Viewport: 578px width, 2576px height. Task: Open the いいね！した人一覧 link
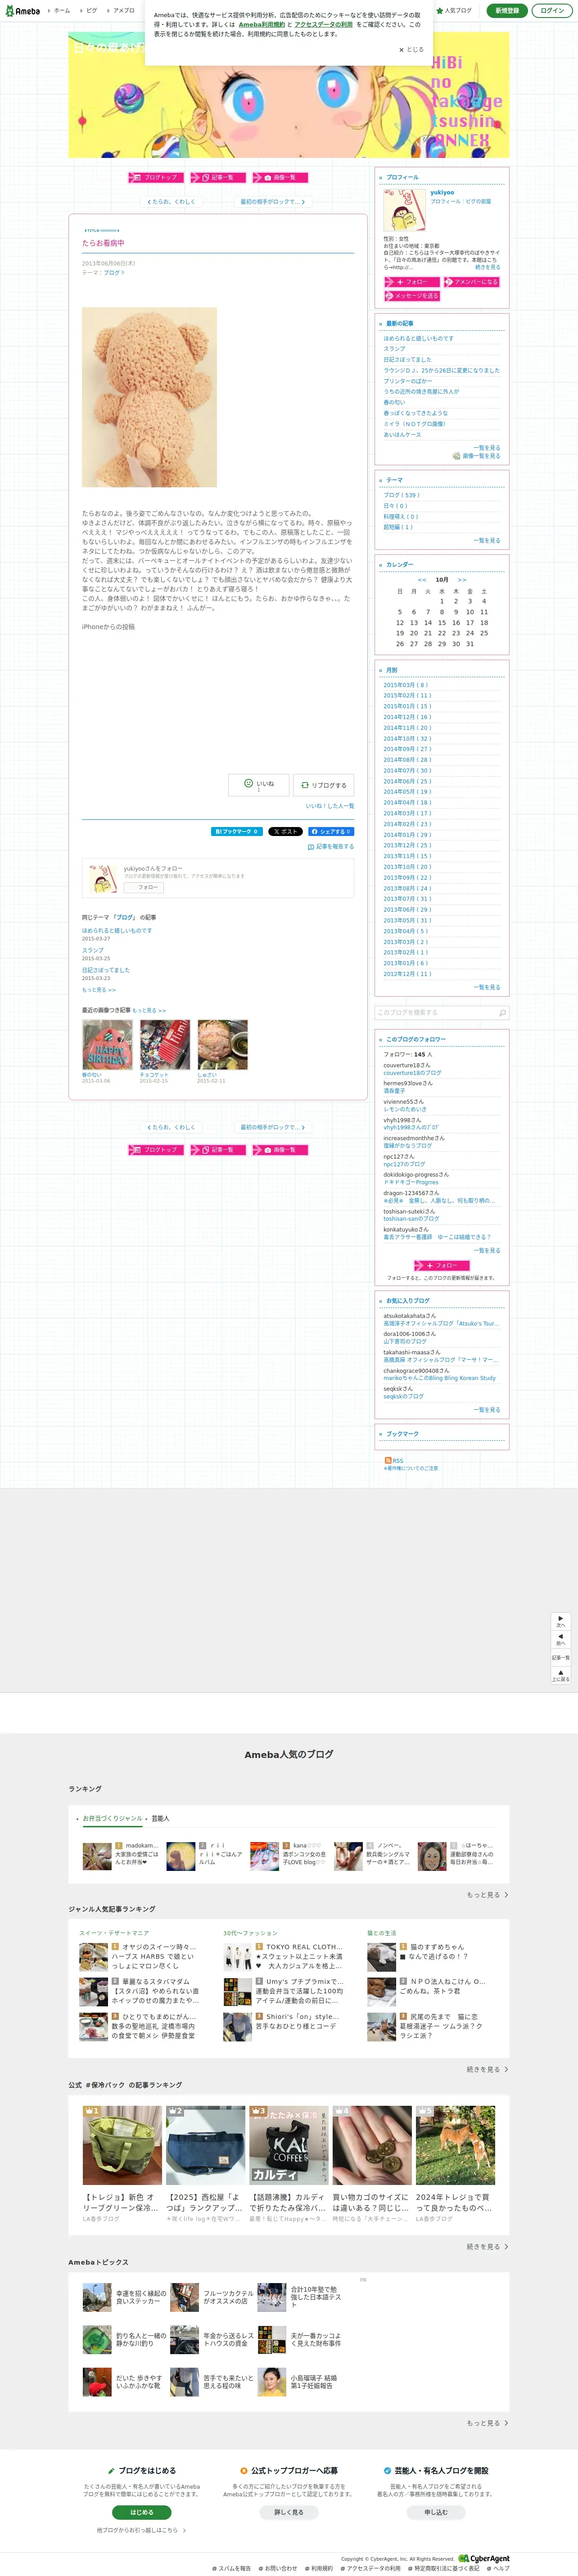pos(329,805)
